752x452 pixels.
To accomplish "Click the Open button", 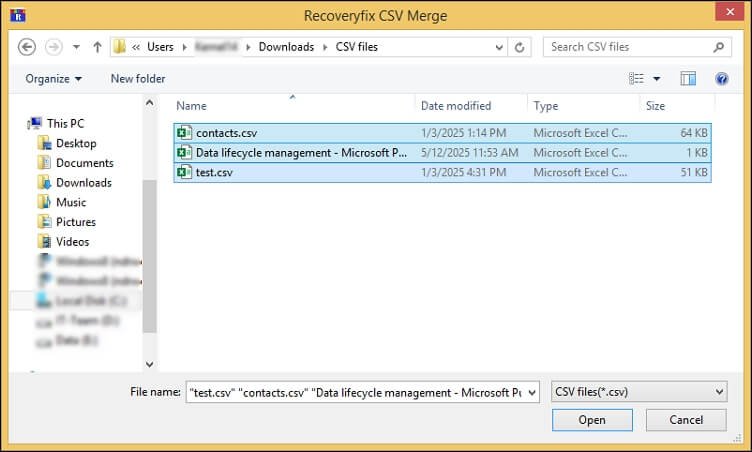I will click(x=592, y=420).
